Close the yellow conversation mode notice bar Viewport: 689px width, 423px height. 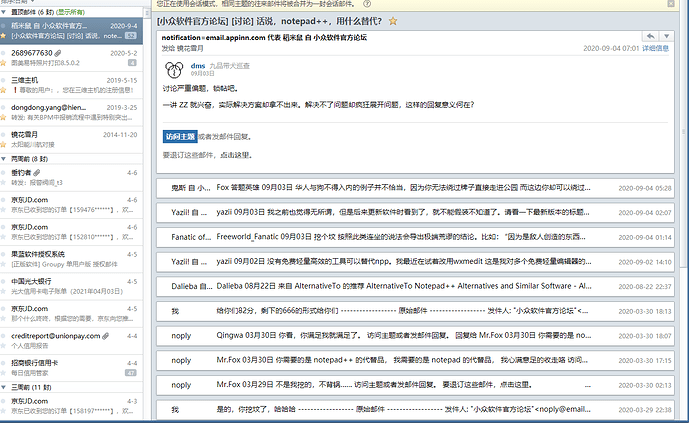click(x=671, y=4)
